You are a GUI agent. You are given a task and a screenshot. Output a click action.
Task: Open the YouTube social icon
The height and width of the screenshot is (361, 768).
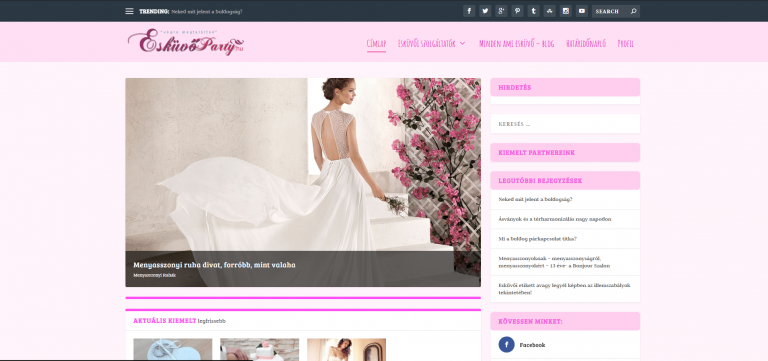tap(582, 11)
